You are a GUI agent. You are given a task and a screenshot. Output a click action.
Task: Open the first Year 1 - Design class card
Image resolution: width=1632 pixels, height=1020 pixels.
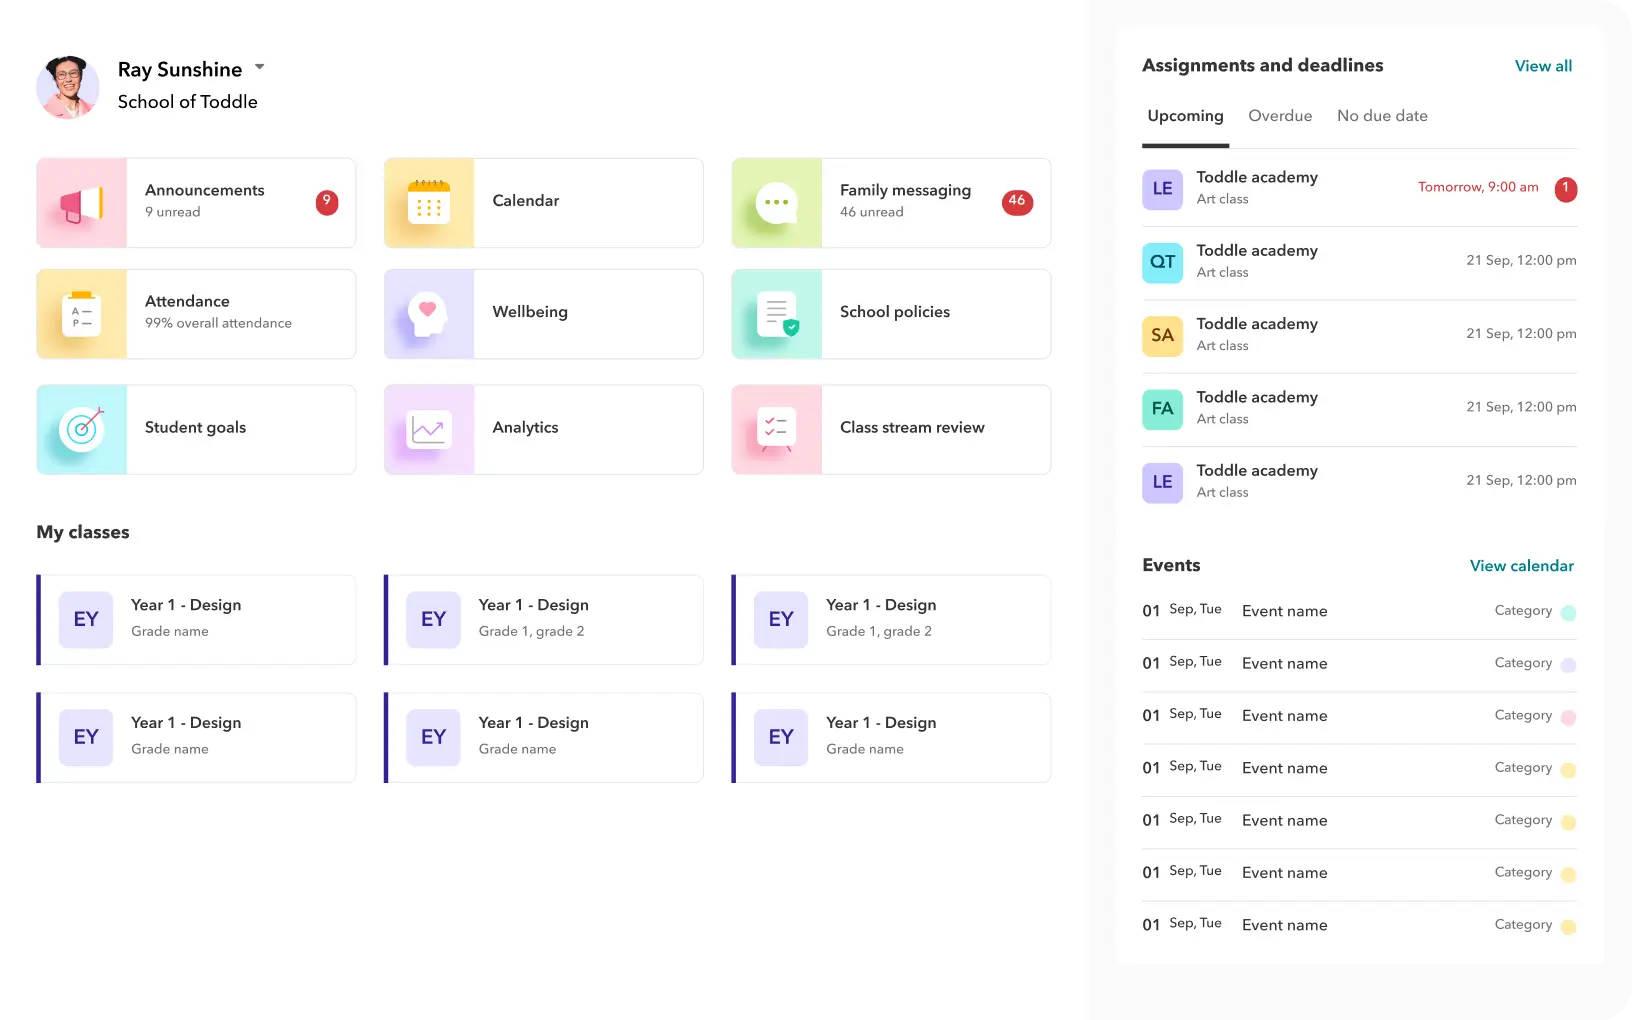196,619
